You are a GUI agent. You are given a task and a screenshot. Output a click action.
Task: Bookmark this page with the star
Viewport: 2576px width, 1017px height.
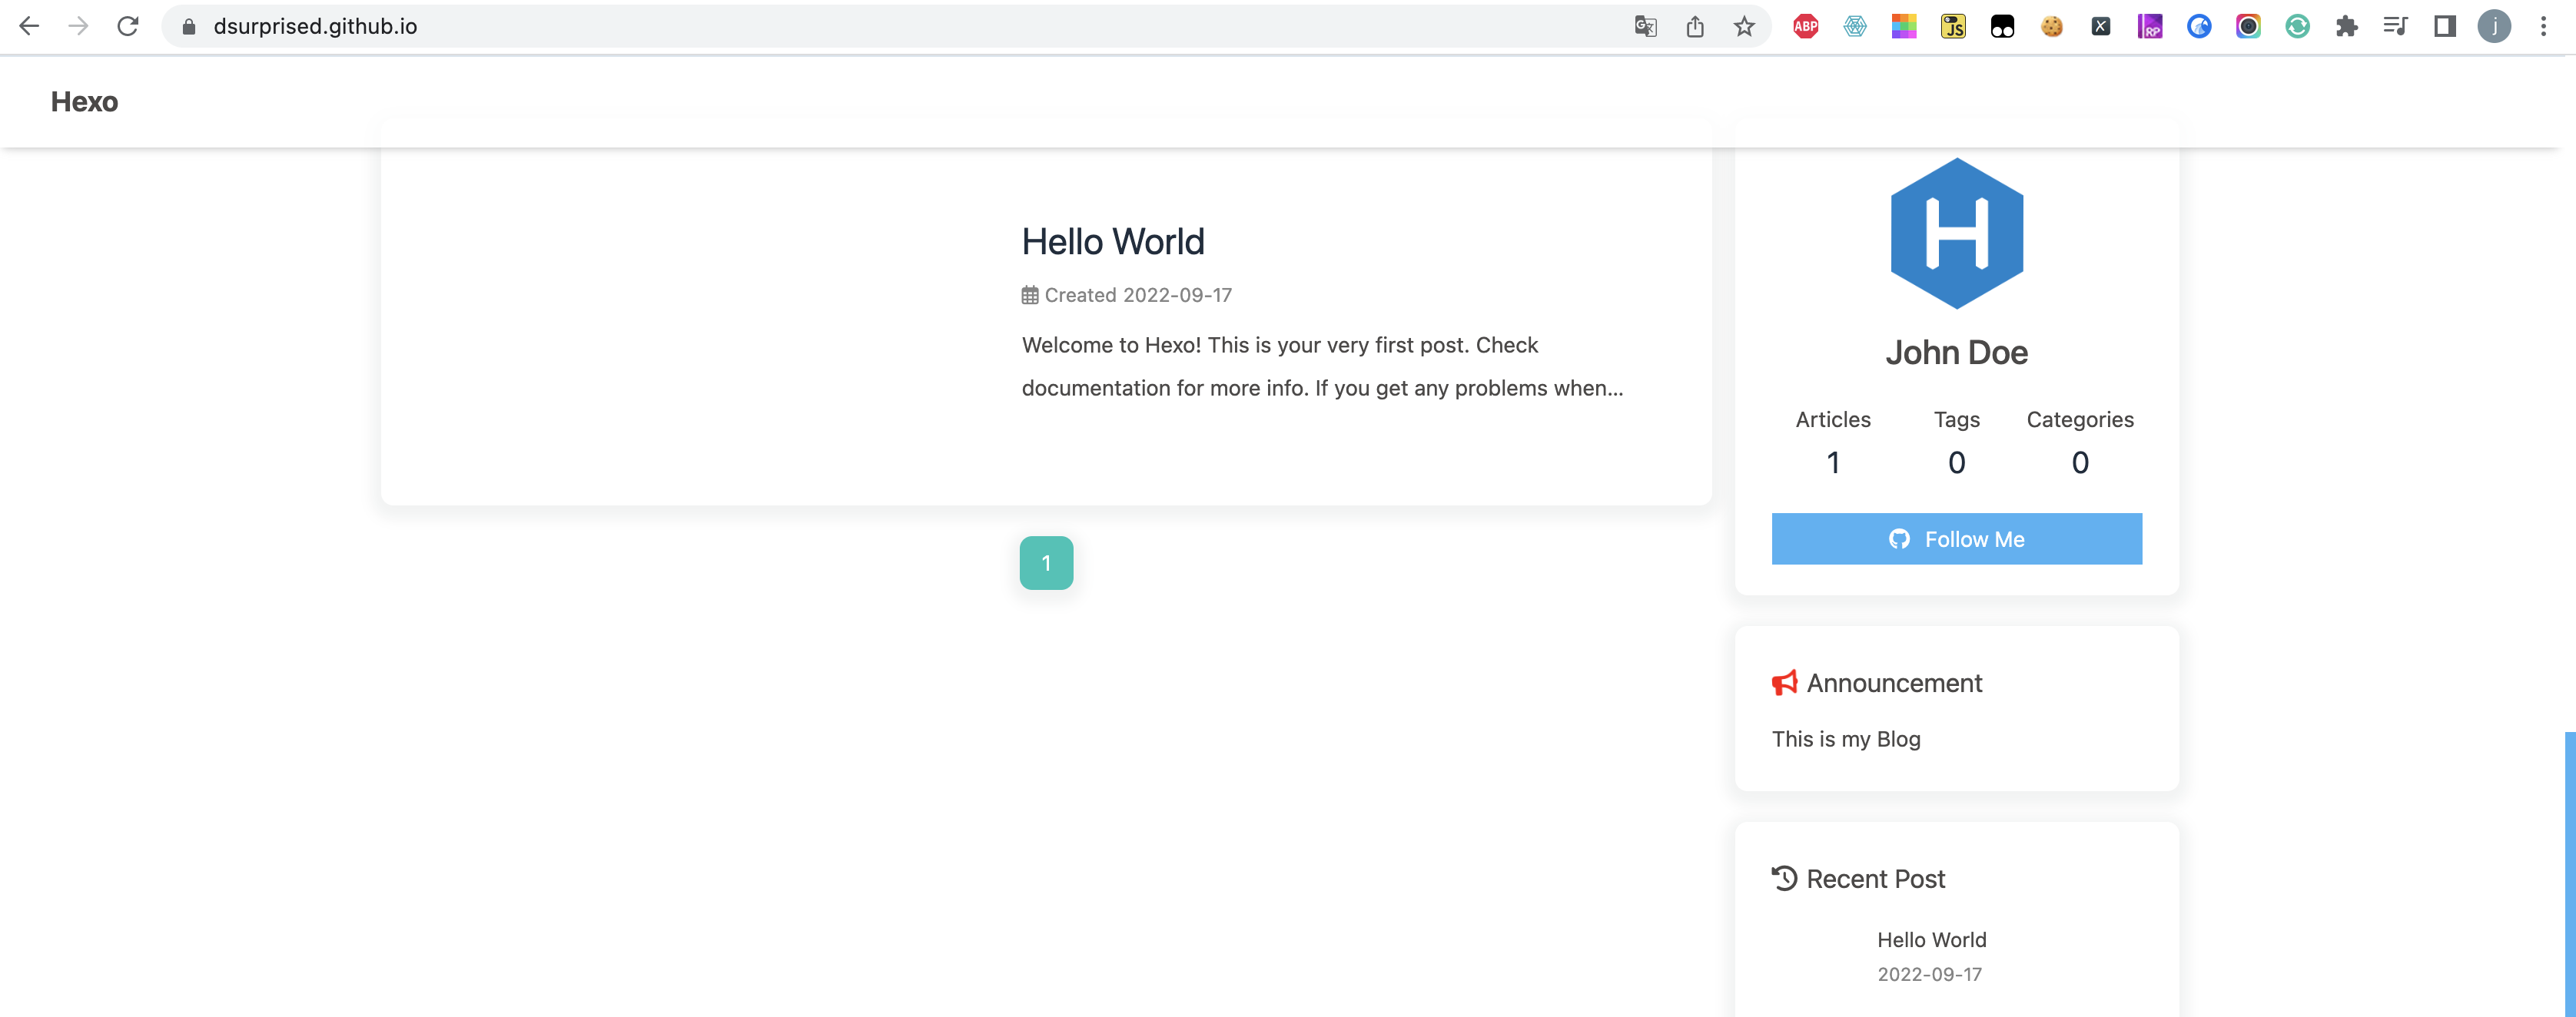[1744, 27]
